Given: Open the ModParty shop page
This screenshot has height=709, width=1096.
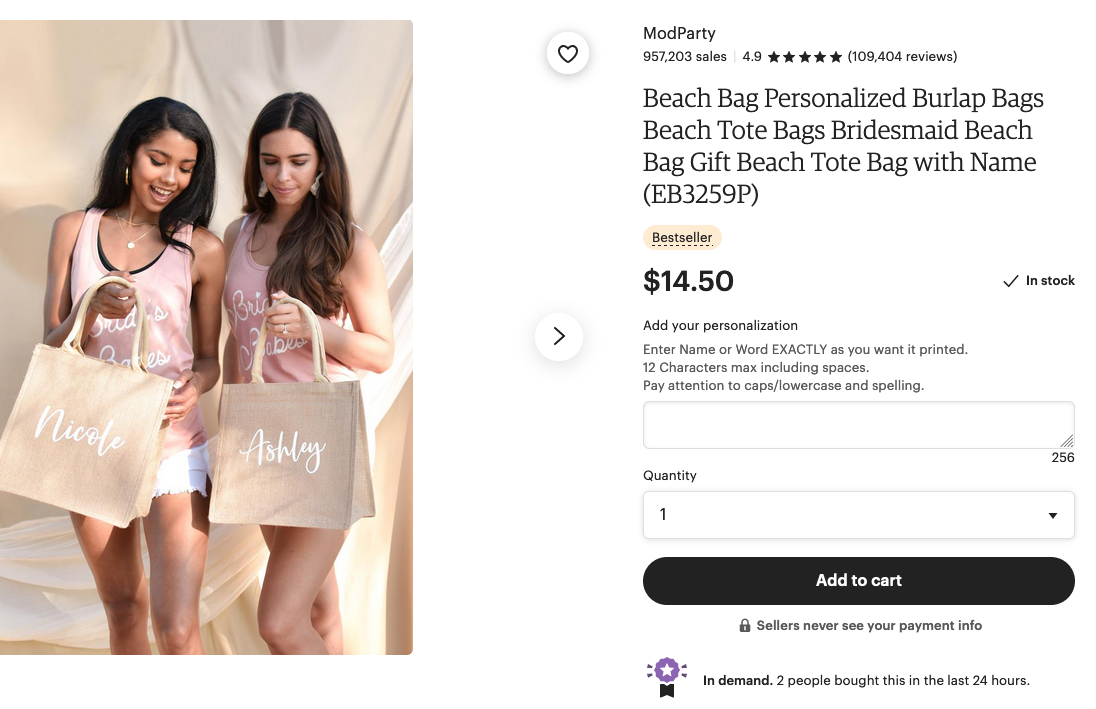Looking at the screenshot, I should tap(679, 34).
